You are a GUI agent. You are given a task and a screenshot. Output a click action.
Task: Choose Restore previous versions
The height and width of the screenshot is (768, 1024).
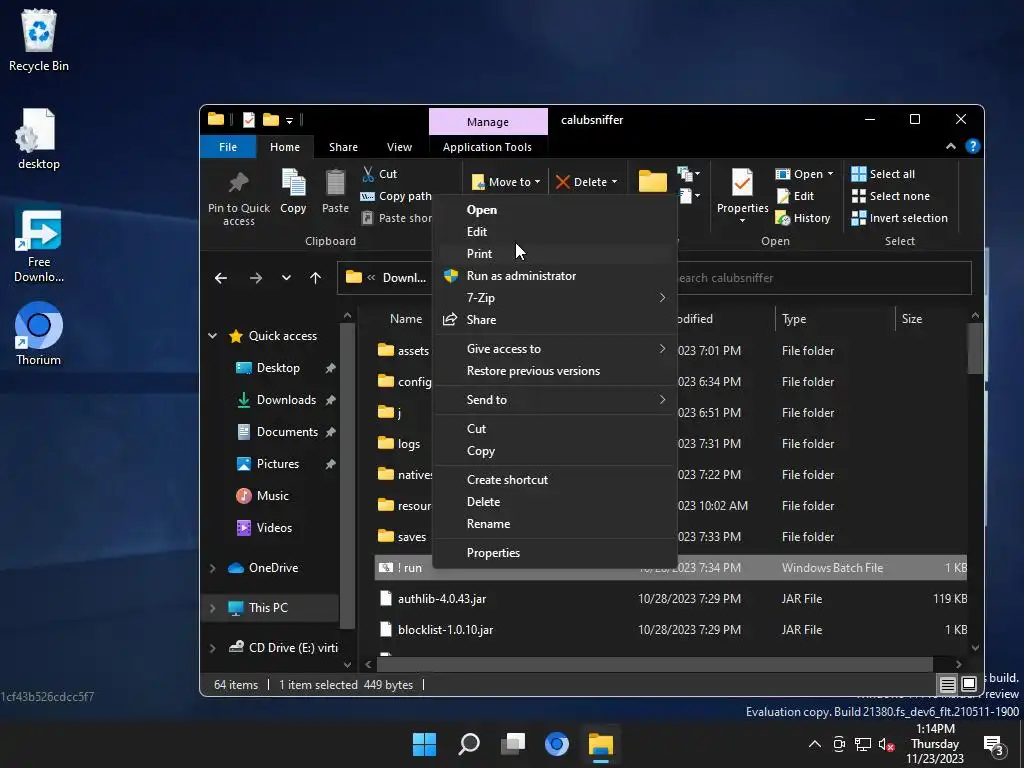tap(554, 371)
